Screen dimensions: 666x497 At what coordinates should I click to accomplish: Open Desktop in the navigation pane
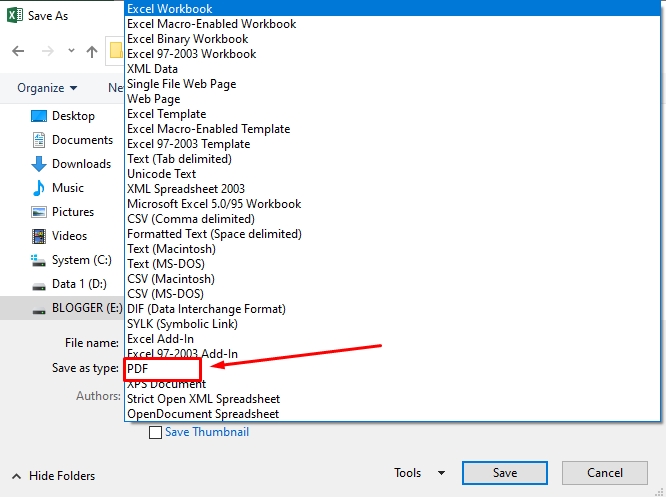click(x=73, y=116)
